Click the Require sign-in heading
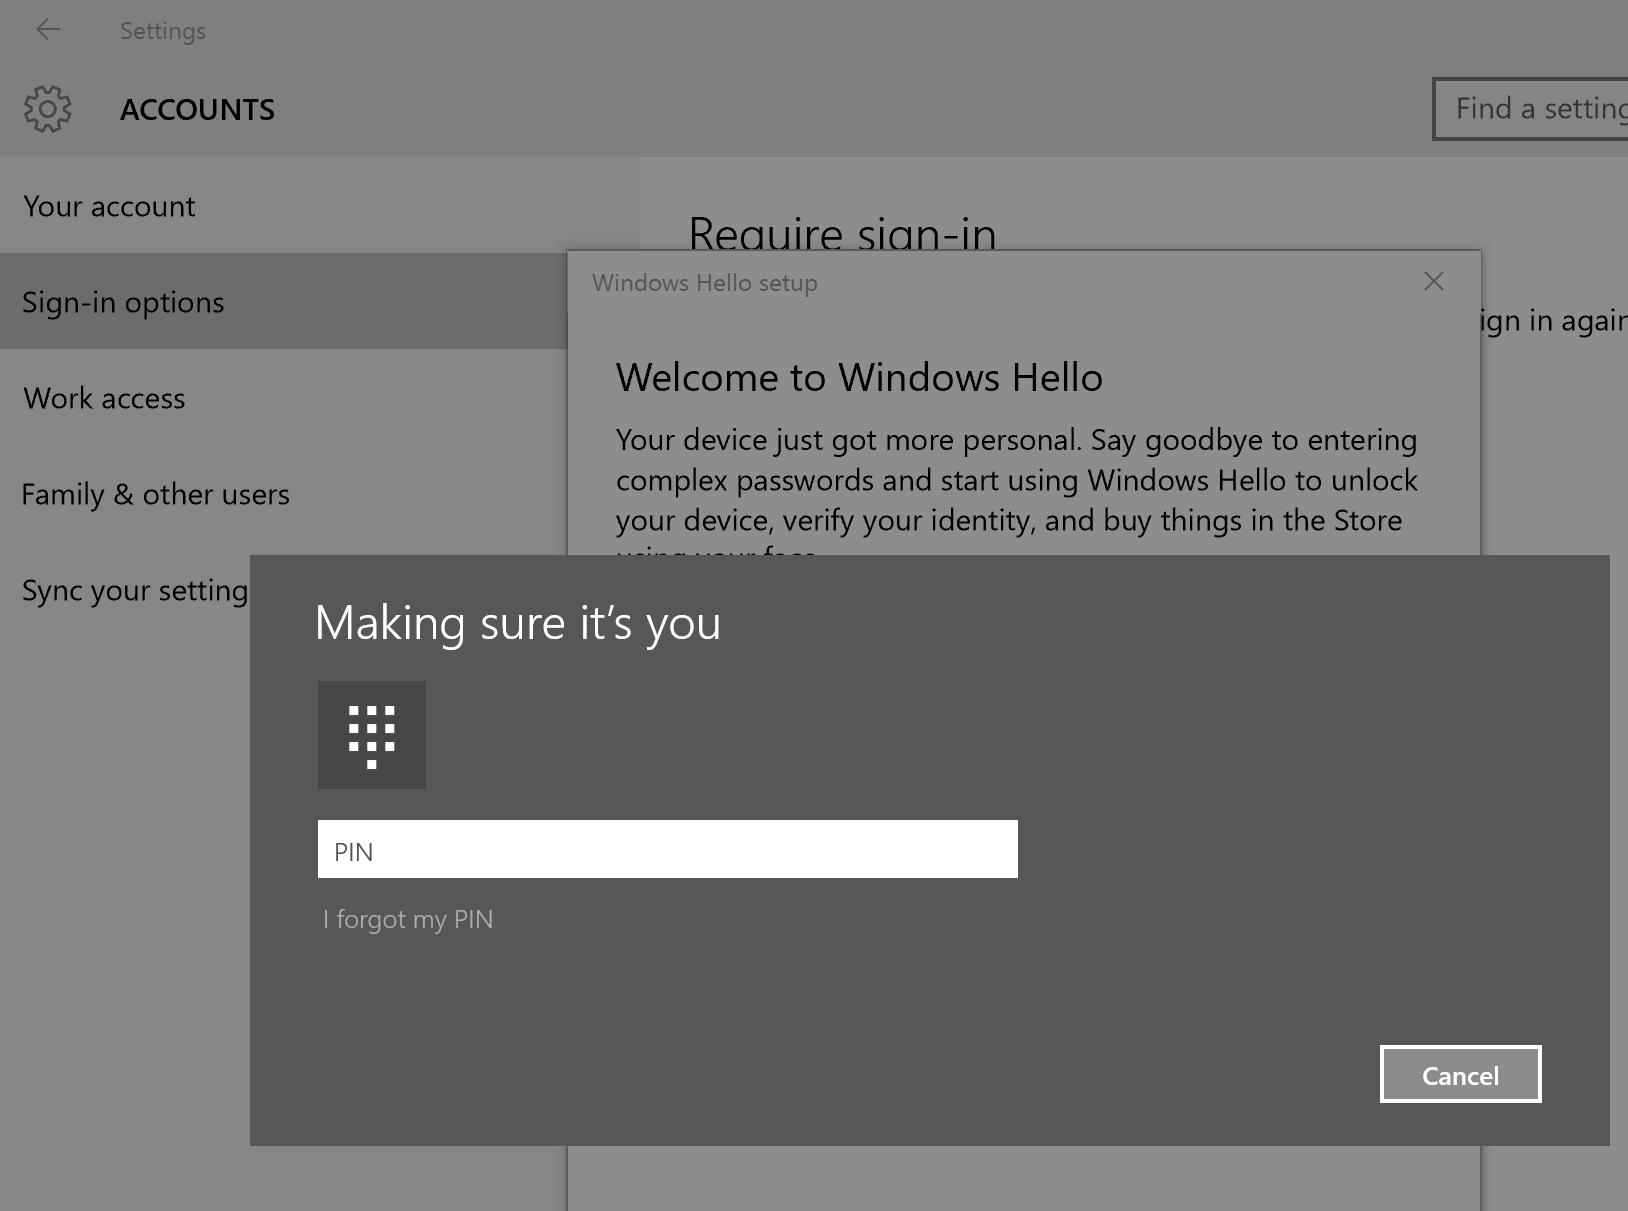Screen dimensions: 1628x1211 843,233
